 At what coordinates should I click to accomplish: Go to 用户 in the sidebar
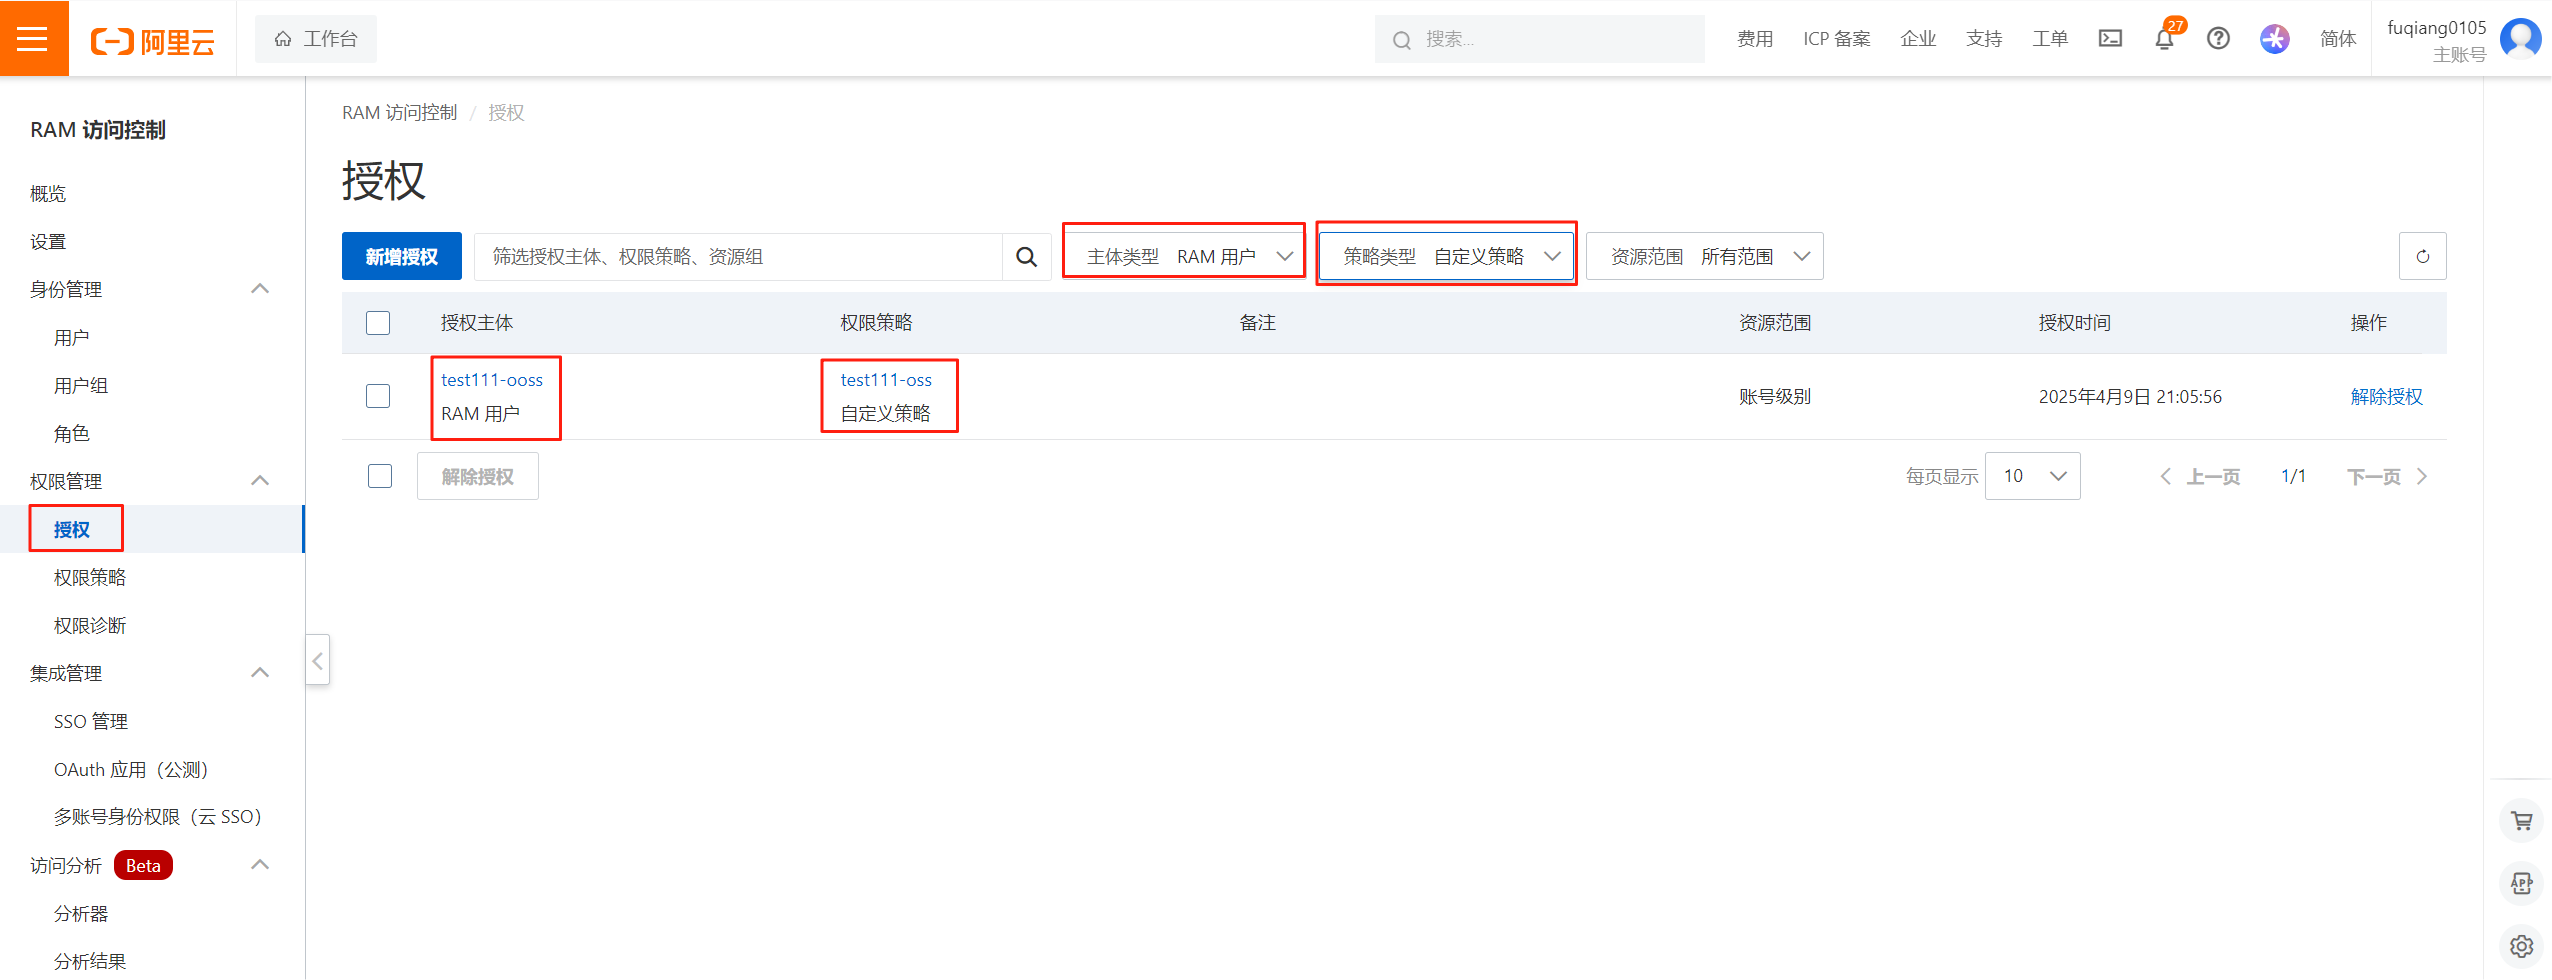[x=72, y=337]
